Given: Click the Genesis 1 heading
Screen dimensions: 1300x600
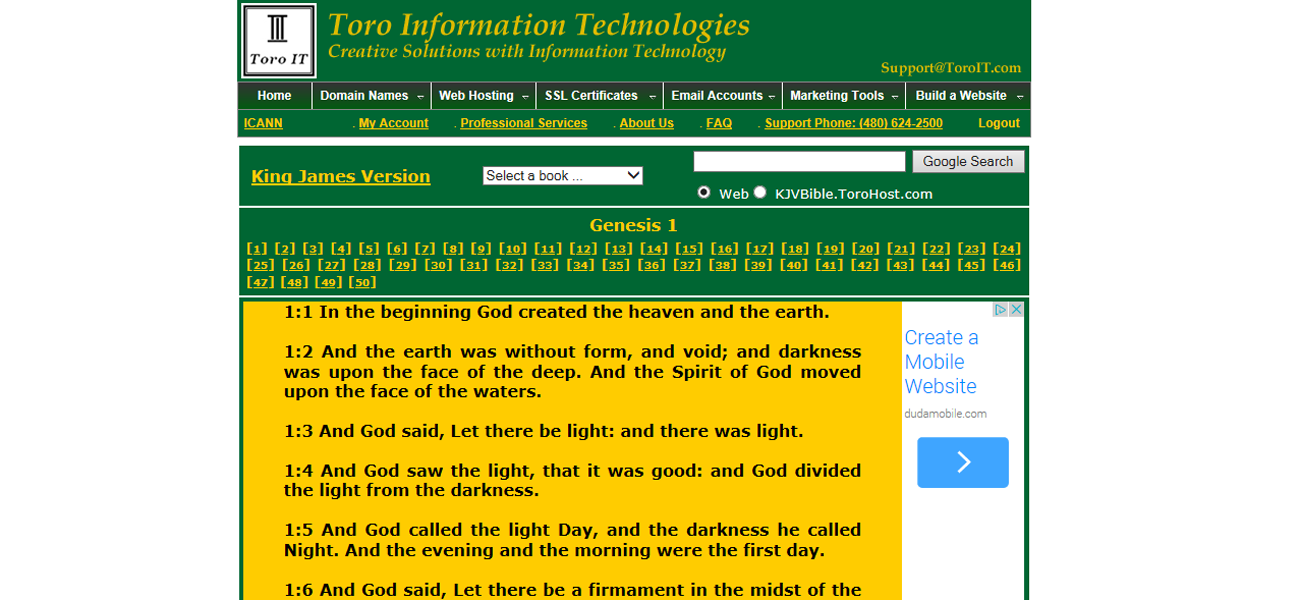Looking at the screenshot, I should point(633,225).
